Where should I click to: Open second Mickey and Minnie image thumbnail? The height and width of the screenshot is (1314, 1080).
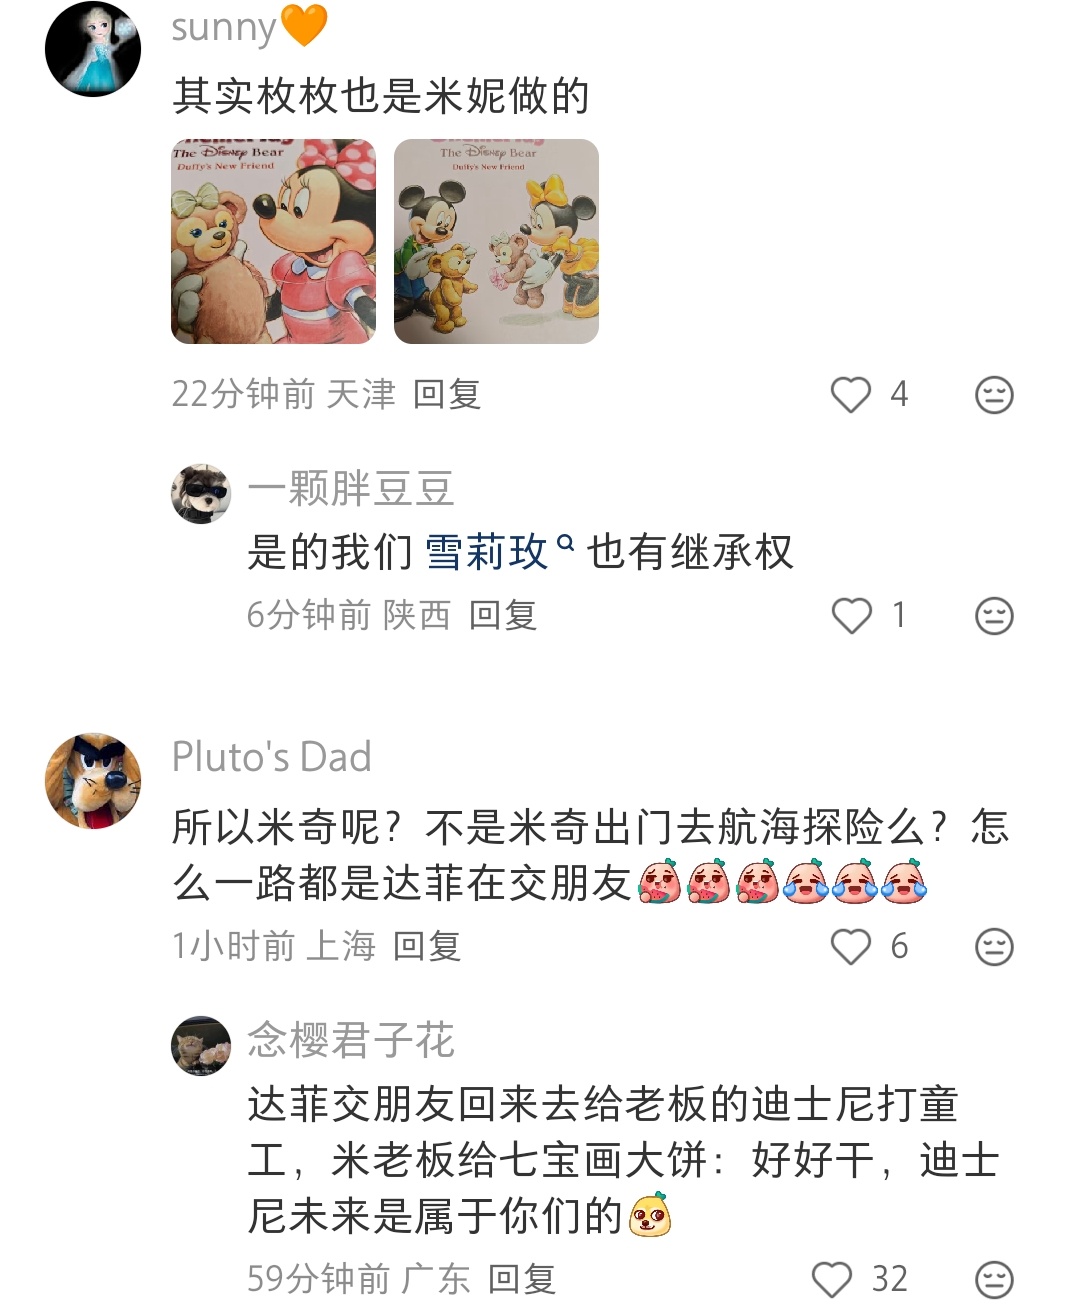click(496, 241)
